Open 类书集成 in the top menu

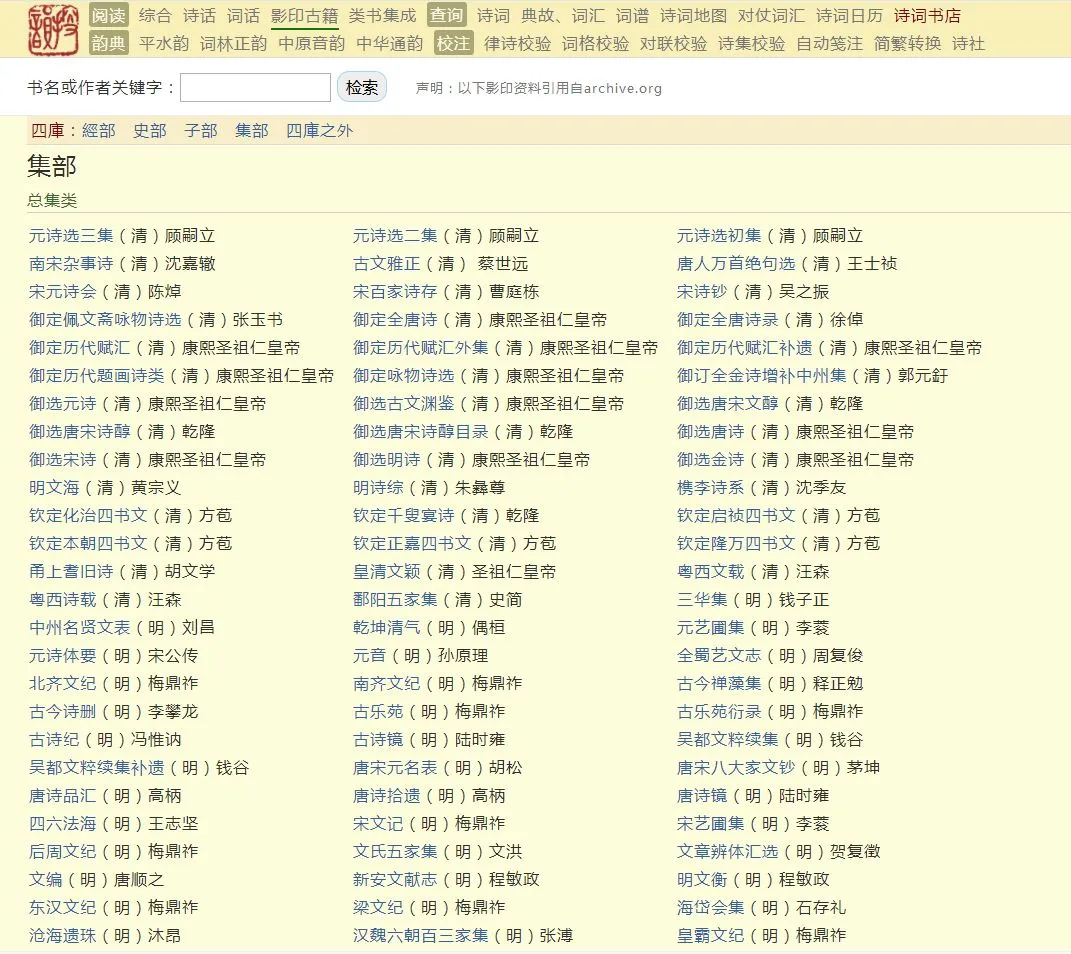(x=382, y=15)
